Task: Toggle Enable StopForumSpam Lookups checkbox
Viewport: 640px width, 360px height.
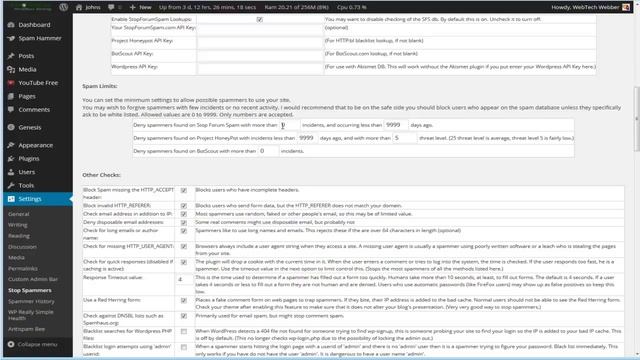Action: click(x=260, y=19)
